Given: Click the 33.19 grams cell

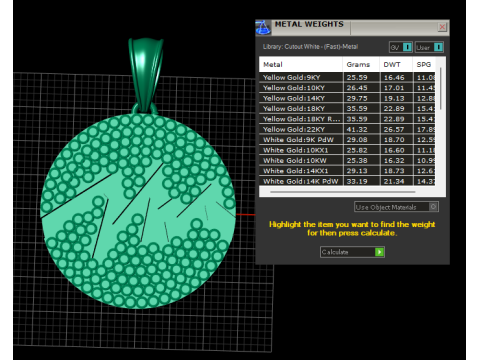Looking at the screenshot, I should (361, 181).
